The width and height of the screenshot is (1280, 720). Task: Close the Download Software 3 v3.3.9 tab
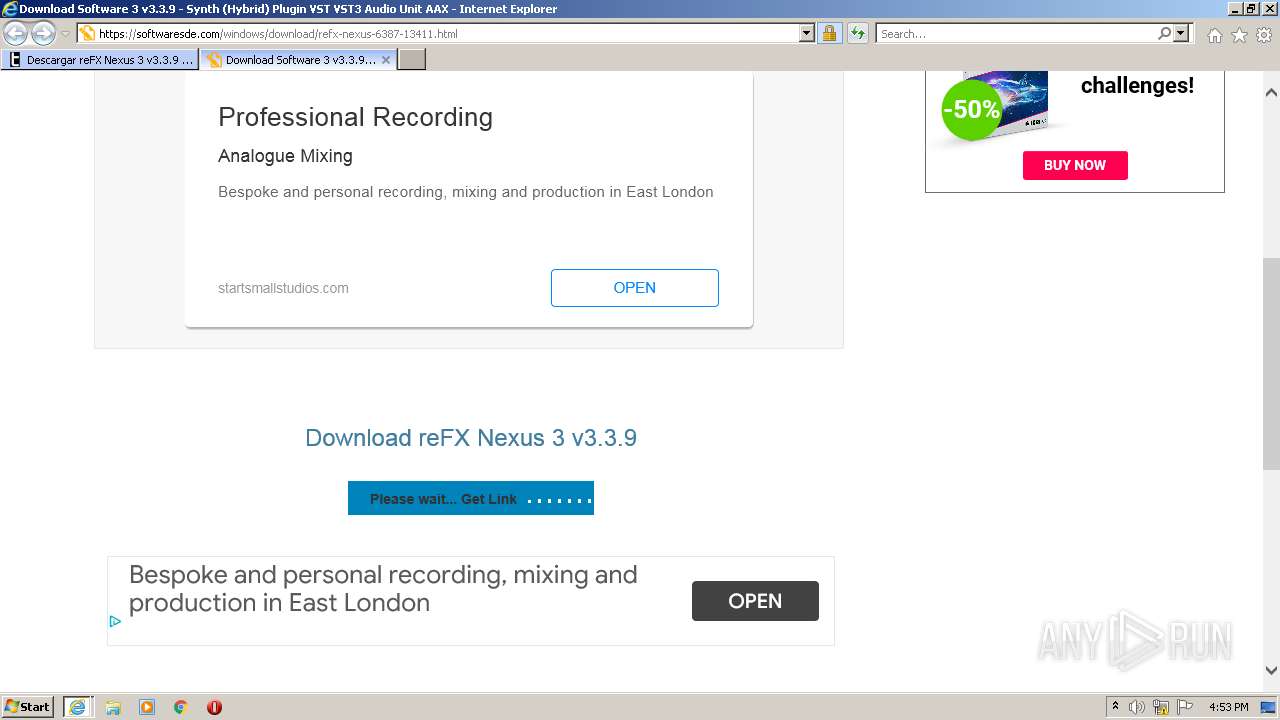coord(386,60)
